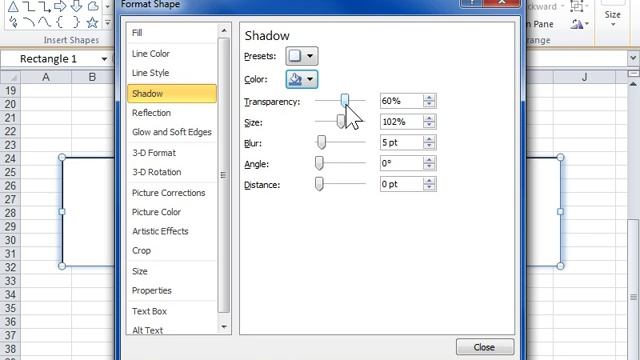The height and width of the screenshot is (360, 640).
Task: Expand the formula bar chevron
Action: point(633,58)
